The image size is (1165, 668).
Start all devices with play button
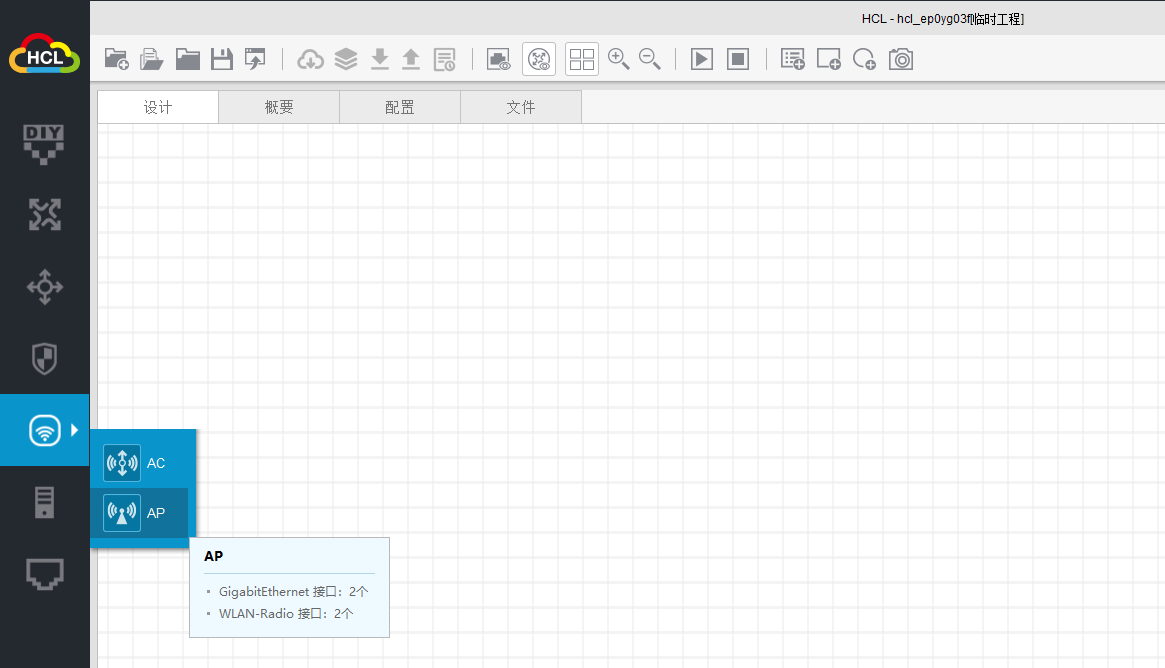point(701,59)
